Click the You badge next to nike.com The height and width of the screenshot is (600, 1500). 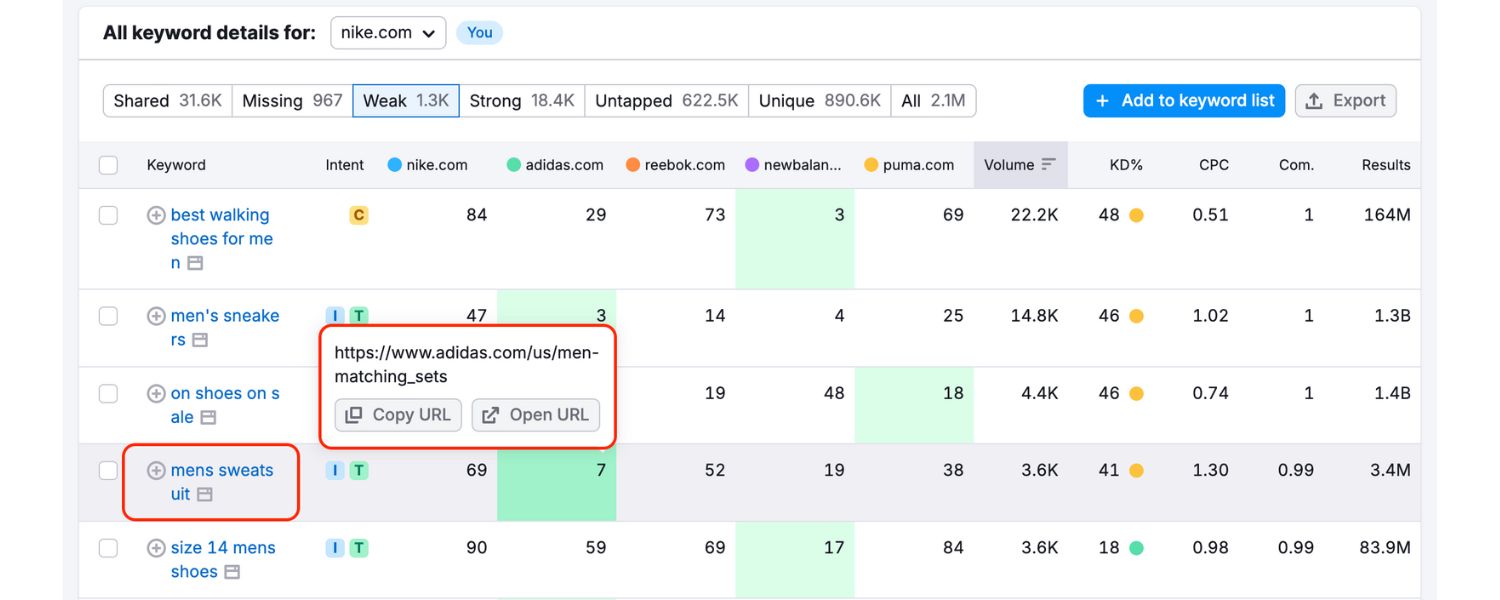pos(479,32)
